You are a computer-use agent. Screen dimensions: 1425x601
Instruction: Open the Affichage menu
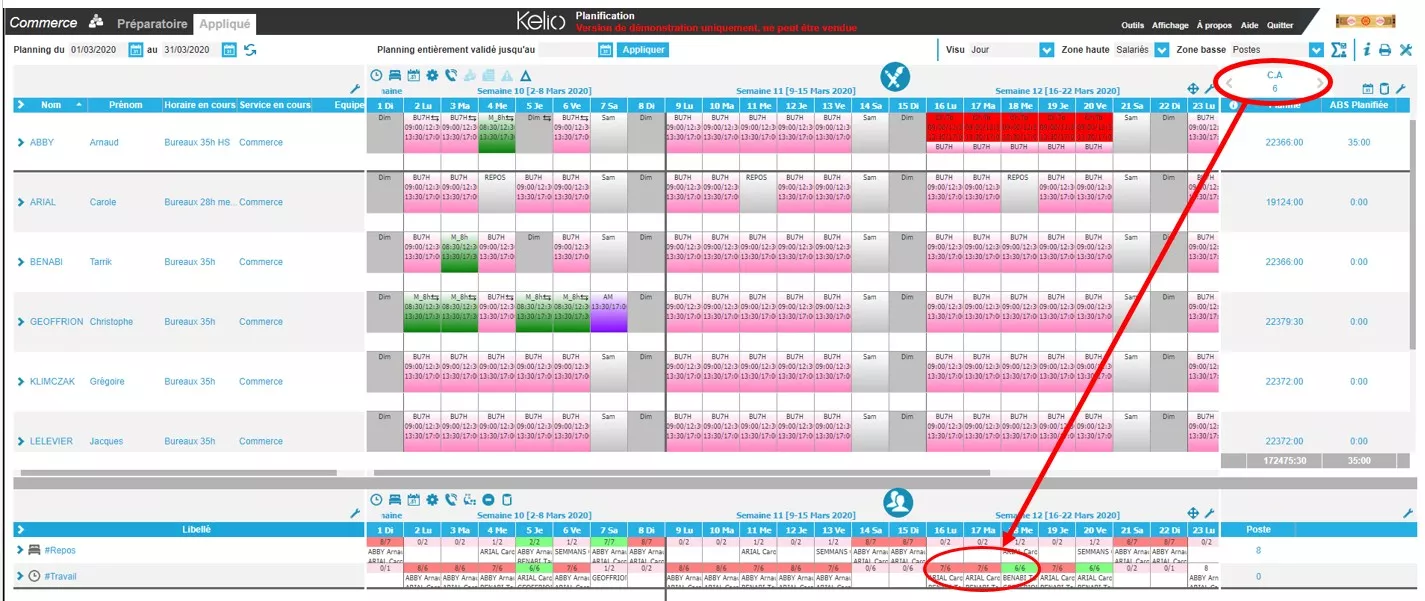point(1170,26)
